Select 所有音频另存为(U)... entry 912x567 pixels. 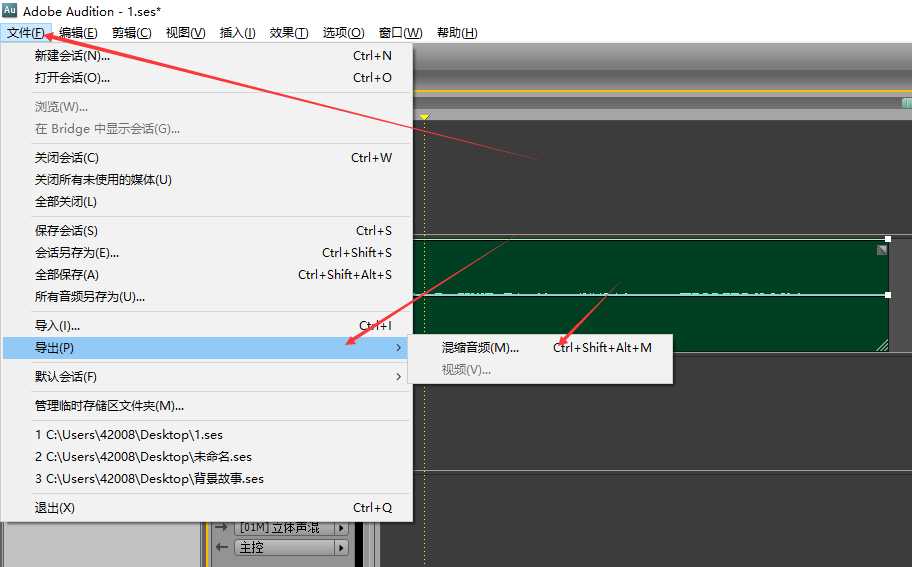coord(207,297)
